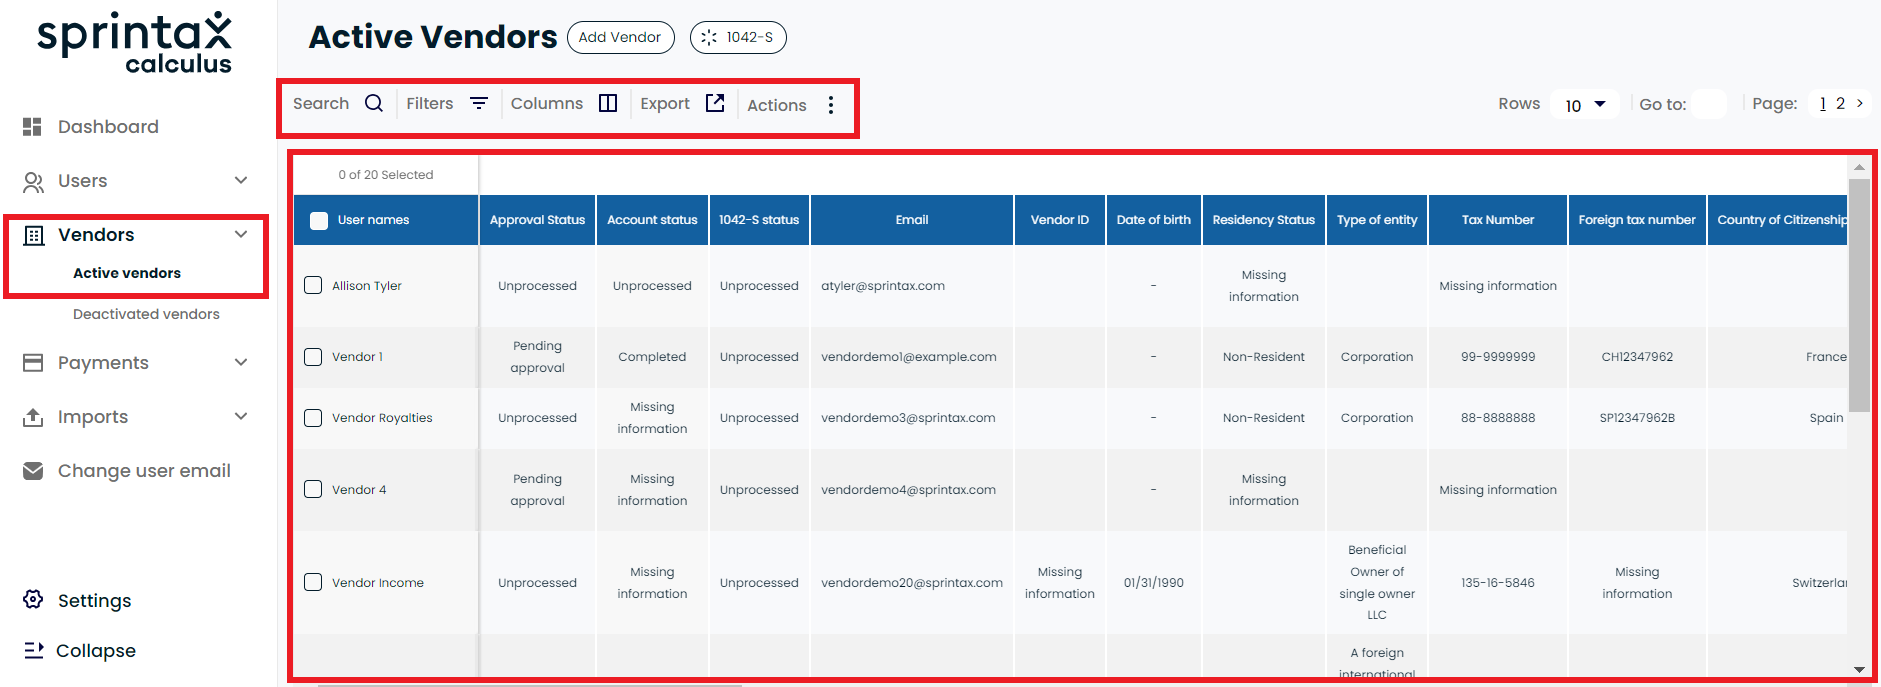Image resolution: width=1881 pixels, height=687 pixels.
Task: Click the Search toolbar label
Action: click(x=321, y=103)
